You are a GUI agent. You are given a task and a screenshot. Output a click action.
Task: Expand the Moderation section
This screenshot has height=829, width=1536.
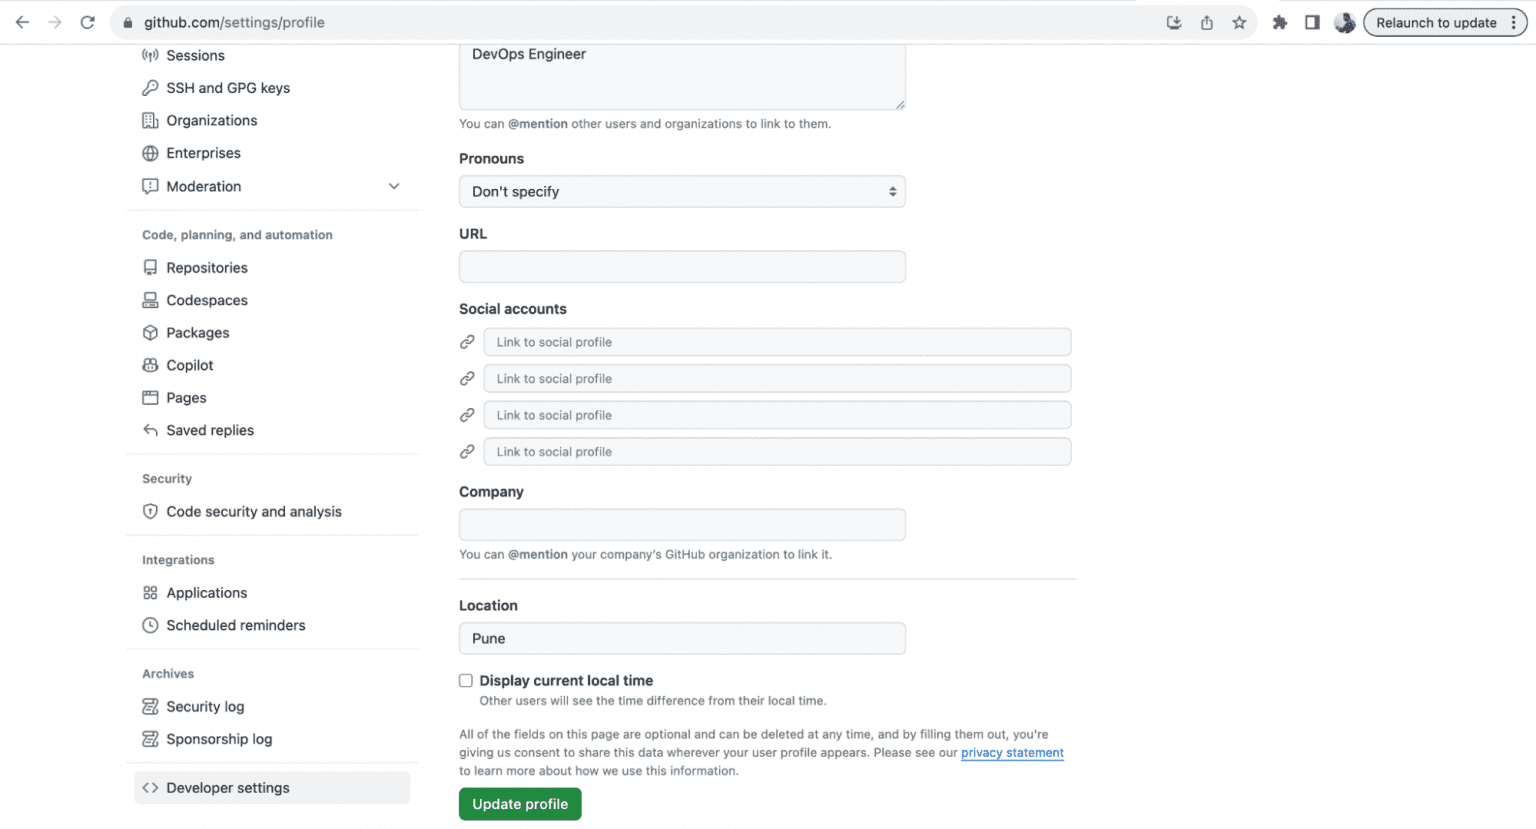point(394,186)
